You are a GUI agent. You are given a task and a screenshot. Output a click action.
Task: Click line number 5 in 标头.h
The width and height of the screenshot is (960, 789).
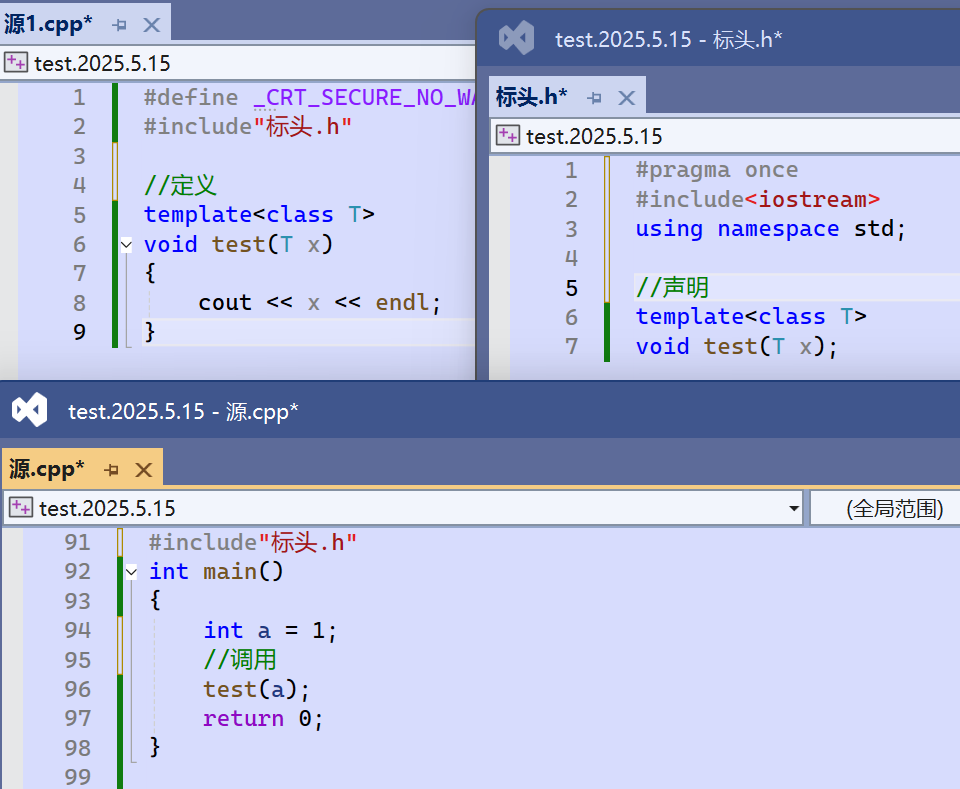tap(571, 288)
